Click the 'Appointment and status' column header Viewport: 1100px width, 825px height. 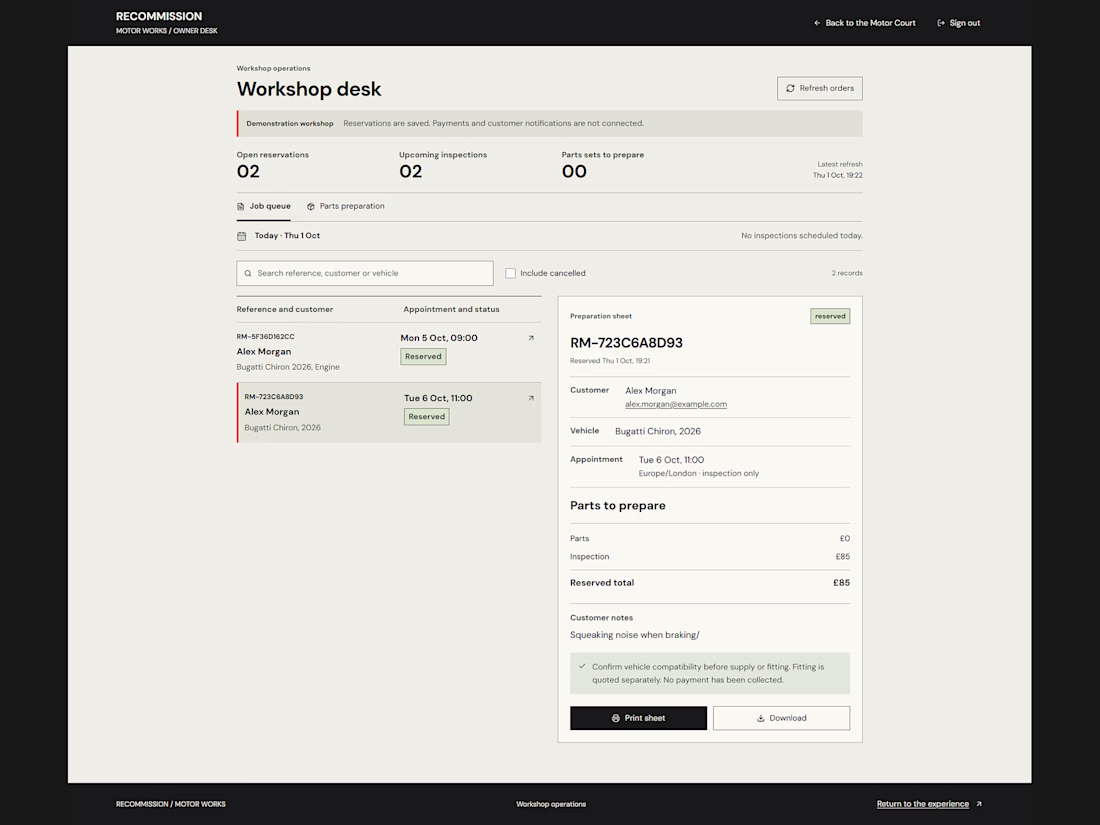click(x=452, y=309)
